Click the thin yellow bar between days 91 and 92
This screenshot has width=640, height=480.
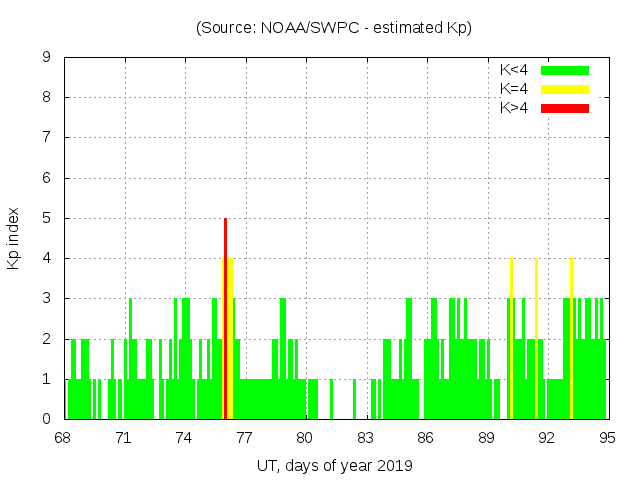pos(536,340)
